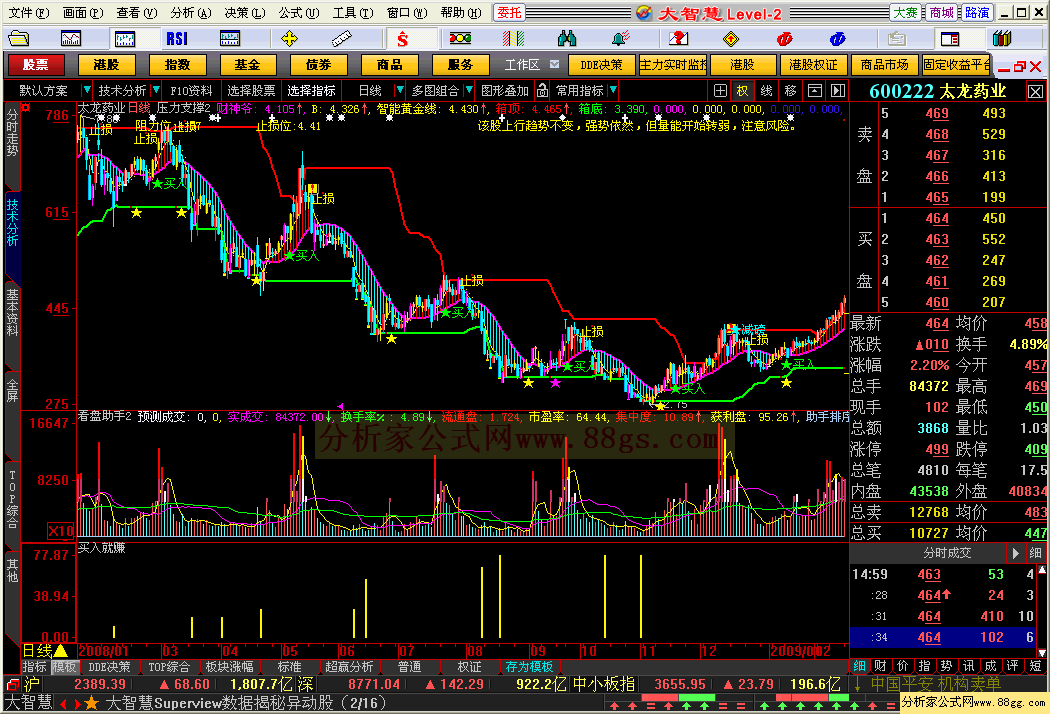Click the 指数 market button
Screen dimensions: 1050x714
pyautogui.click(x=177, y=64)
